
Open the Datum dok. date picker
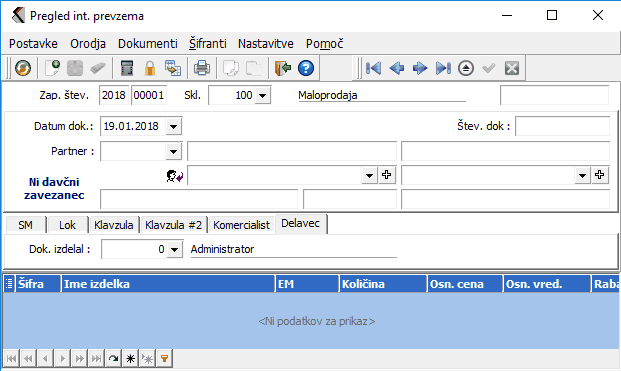(x=173, y=127)
